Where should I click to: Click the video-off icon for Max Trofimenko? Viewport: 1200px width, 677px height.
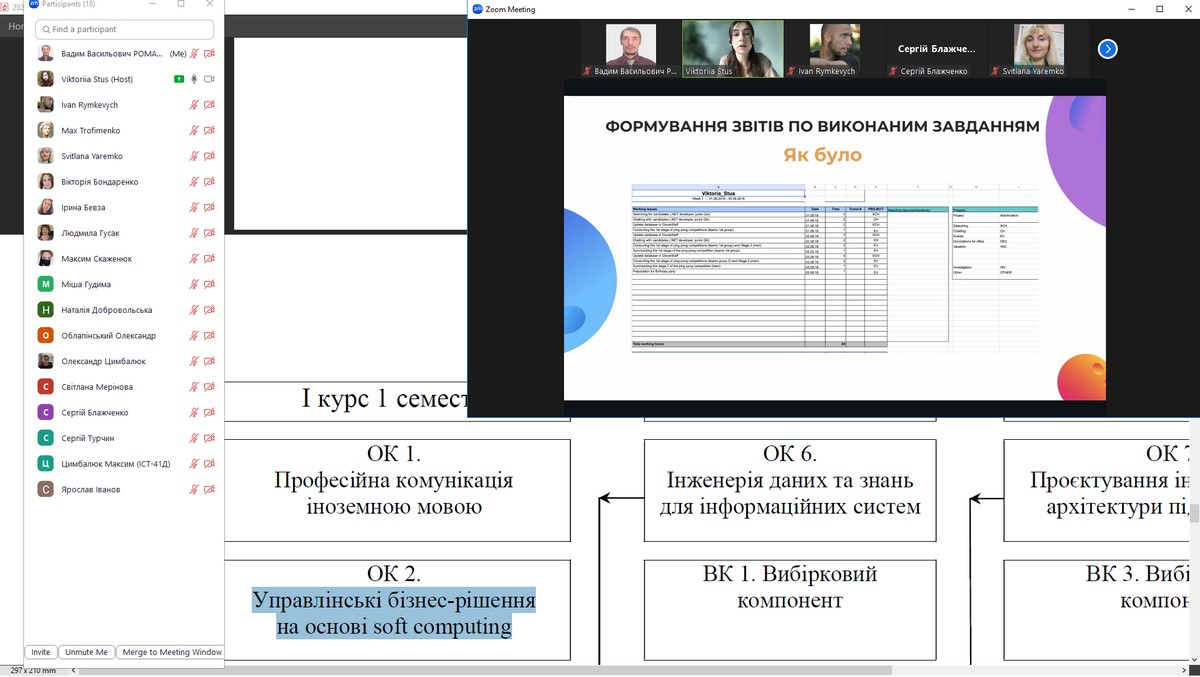pos(209,131)
